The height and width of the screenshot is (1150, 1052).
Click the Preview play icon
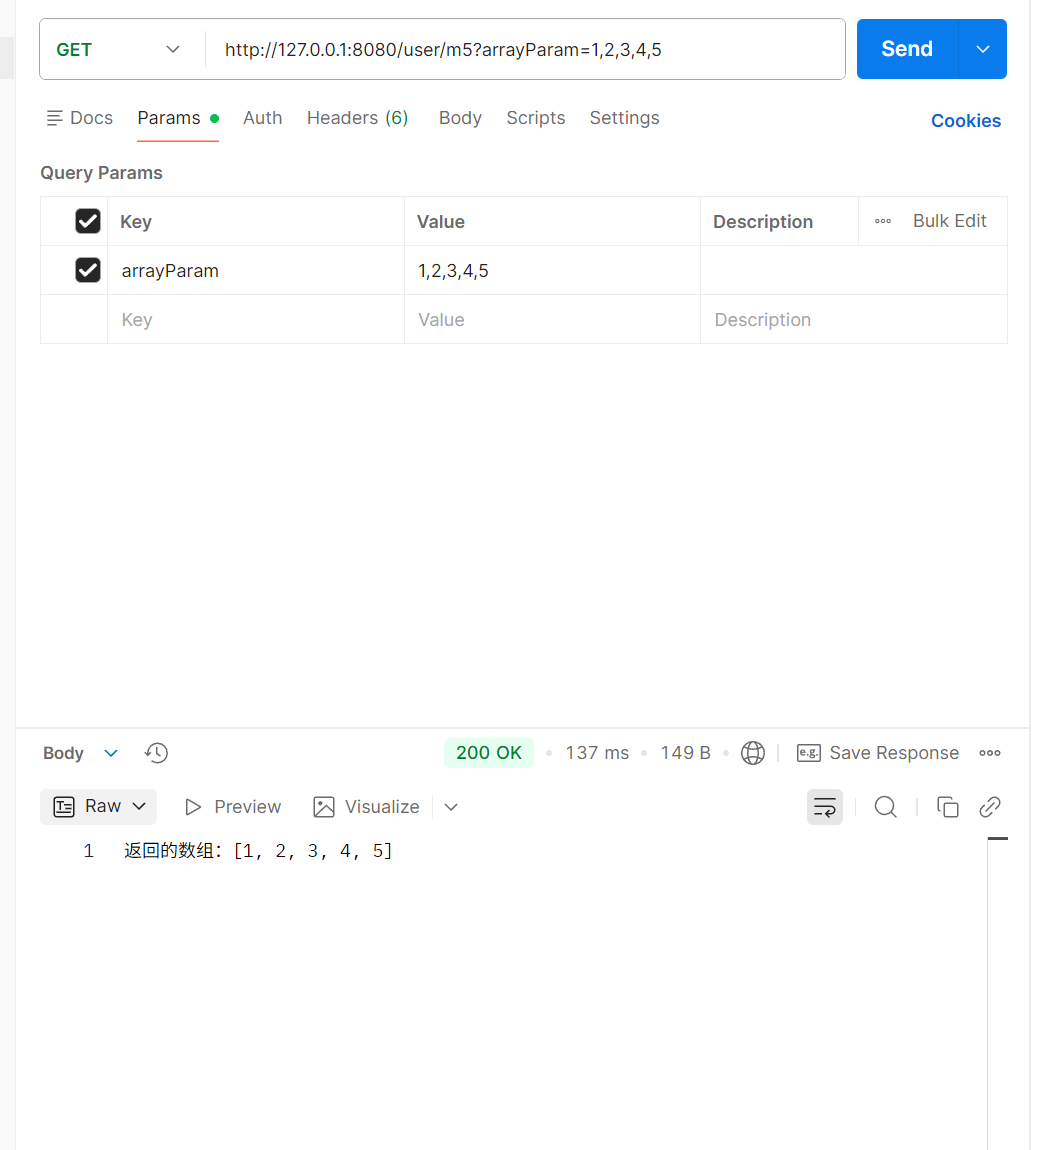pyautogui.click(x=193, y=807)
